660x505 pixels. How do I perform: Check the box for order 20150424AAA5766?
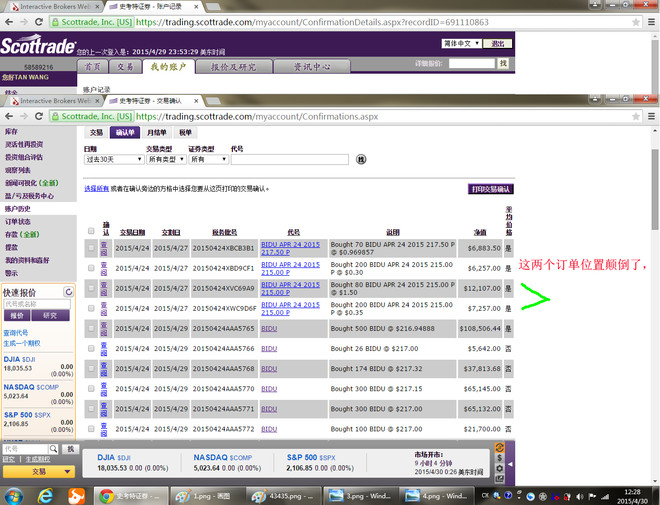tap(91, 348)
